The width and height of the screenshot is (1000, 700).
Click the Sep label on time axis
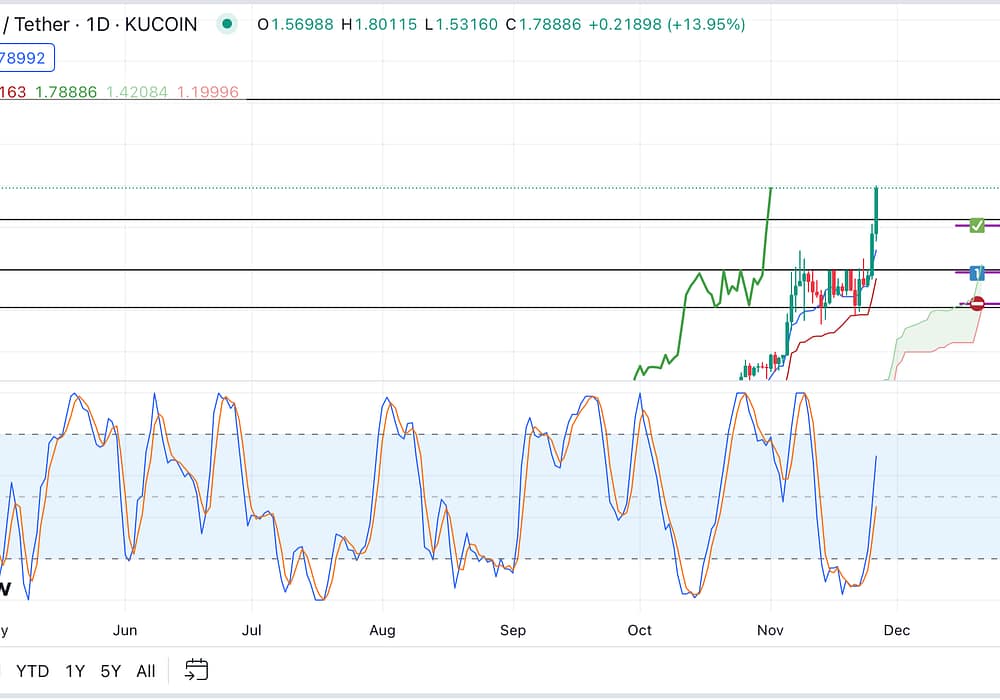[512, 630]
